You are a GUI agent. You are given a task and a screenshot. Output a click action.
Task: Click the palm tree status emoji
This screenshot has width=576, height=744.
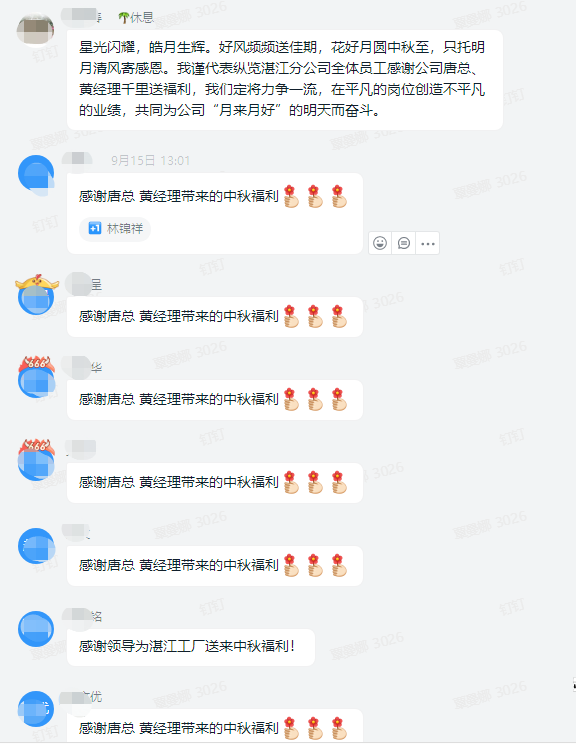coord(124,18)
